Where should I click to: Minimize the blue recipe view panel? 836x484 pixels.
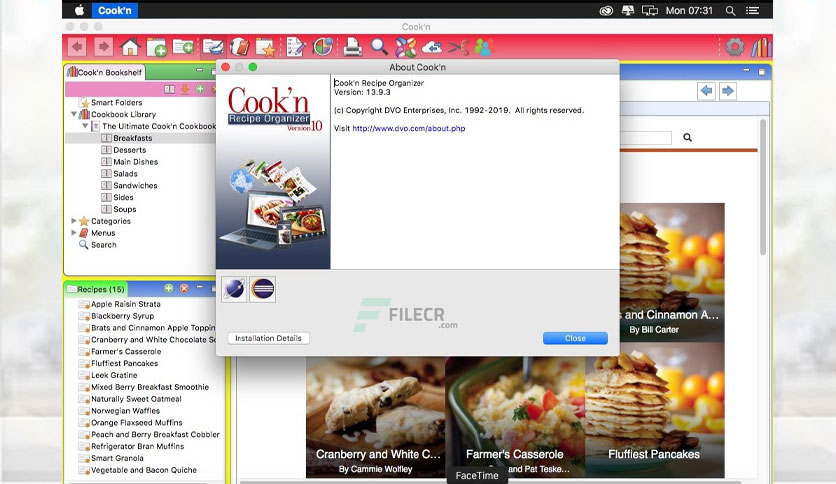(x=746, y=70)
